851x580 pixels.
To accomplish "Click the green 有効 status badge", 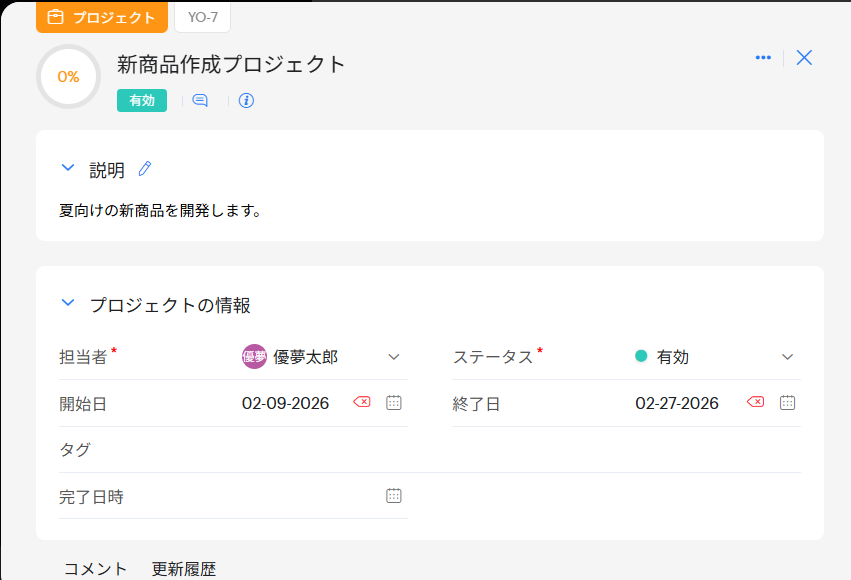I will tap(142, 100).
